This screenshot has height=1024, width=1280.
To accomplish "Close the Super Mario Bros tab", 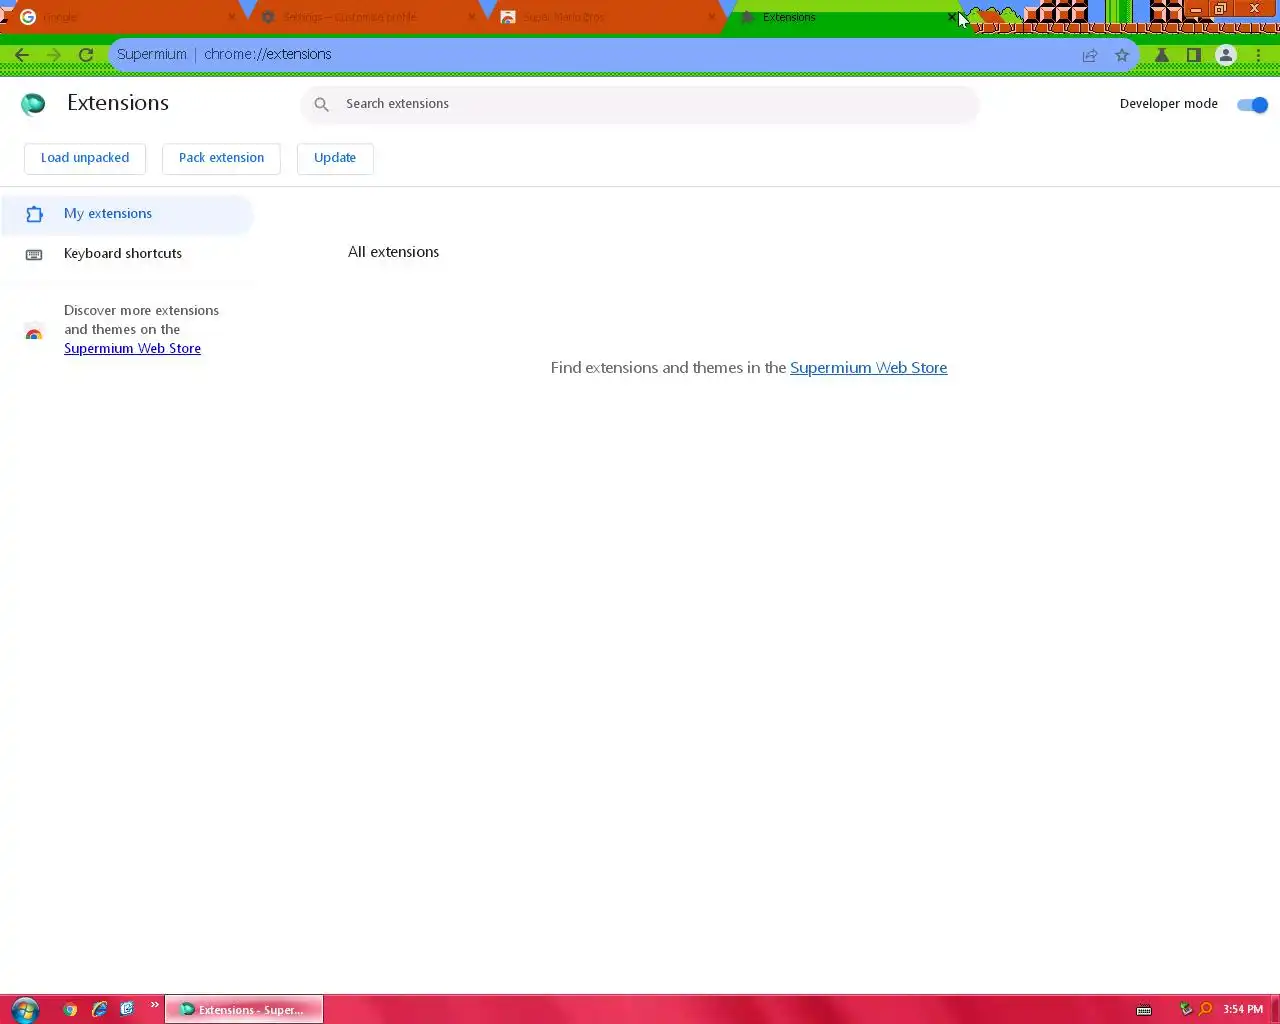I will tap(711, 17).
